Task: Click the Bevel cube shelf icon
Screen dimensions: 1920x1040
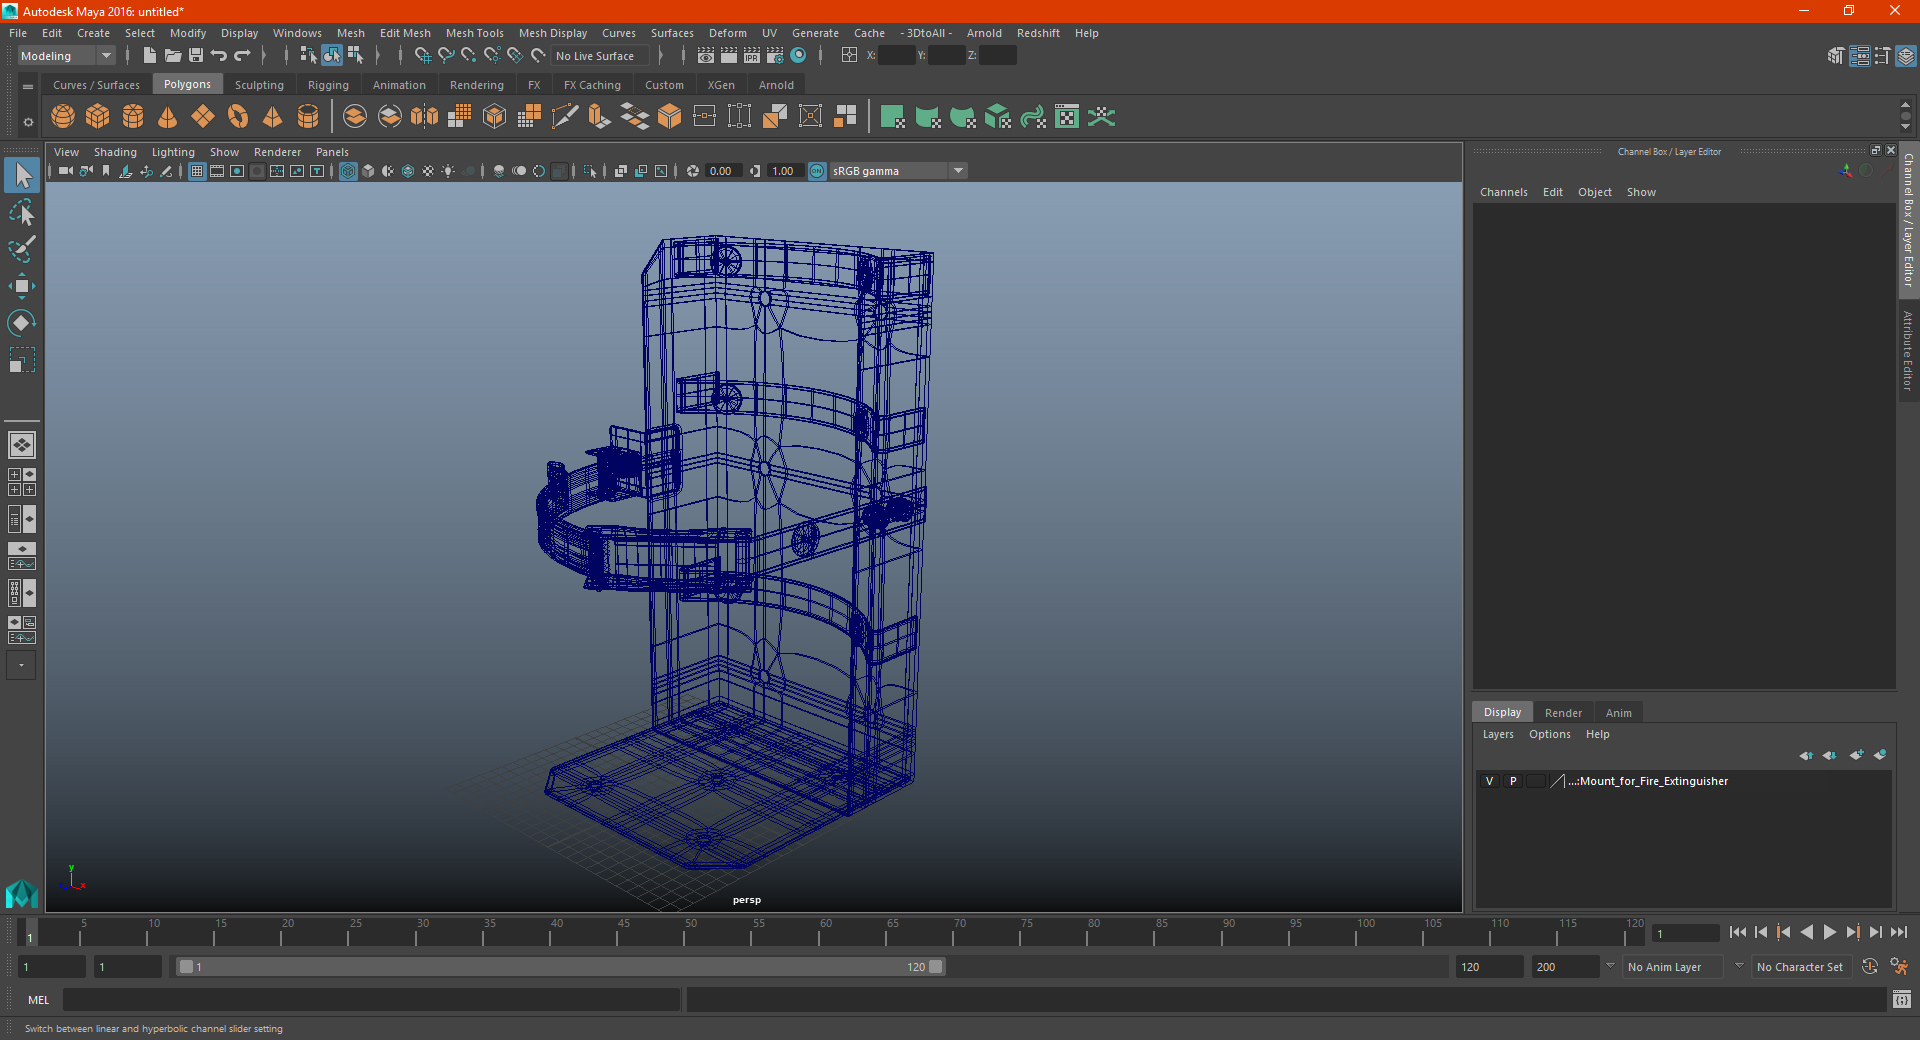Action: 669,117
